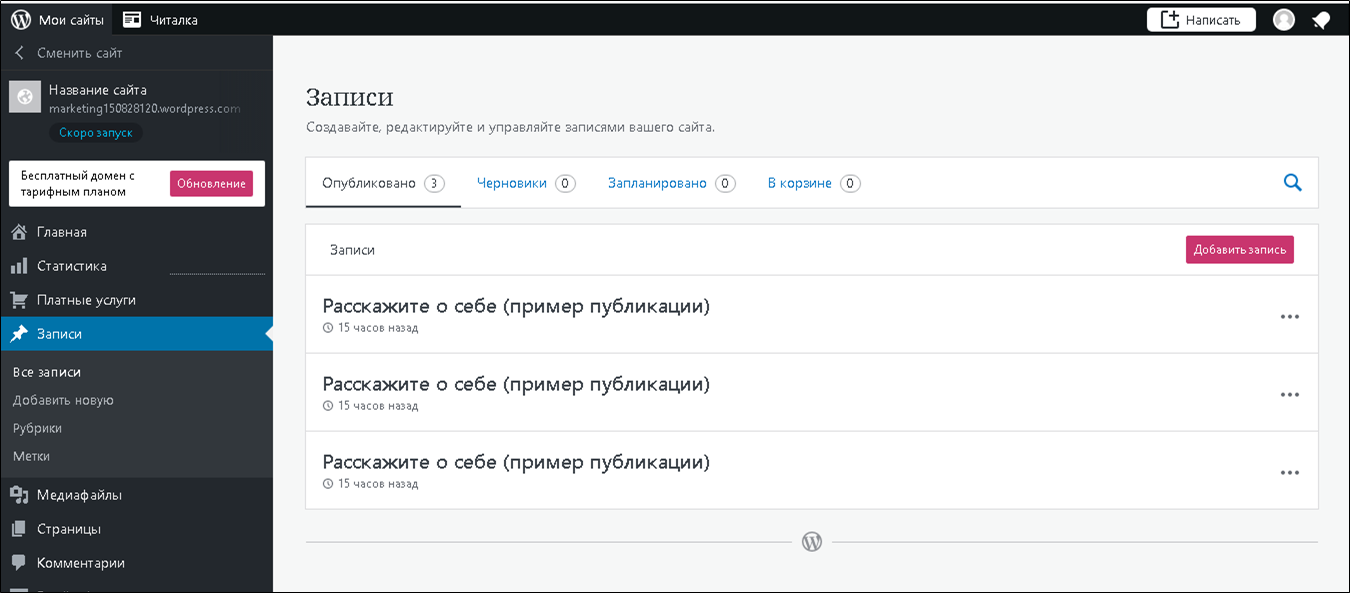Open the post search
The height and width of the screenshot is (593, 1350).
[1292, 183]
